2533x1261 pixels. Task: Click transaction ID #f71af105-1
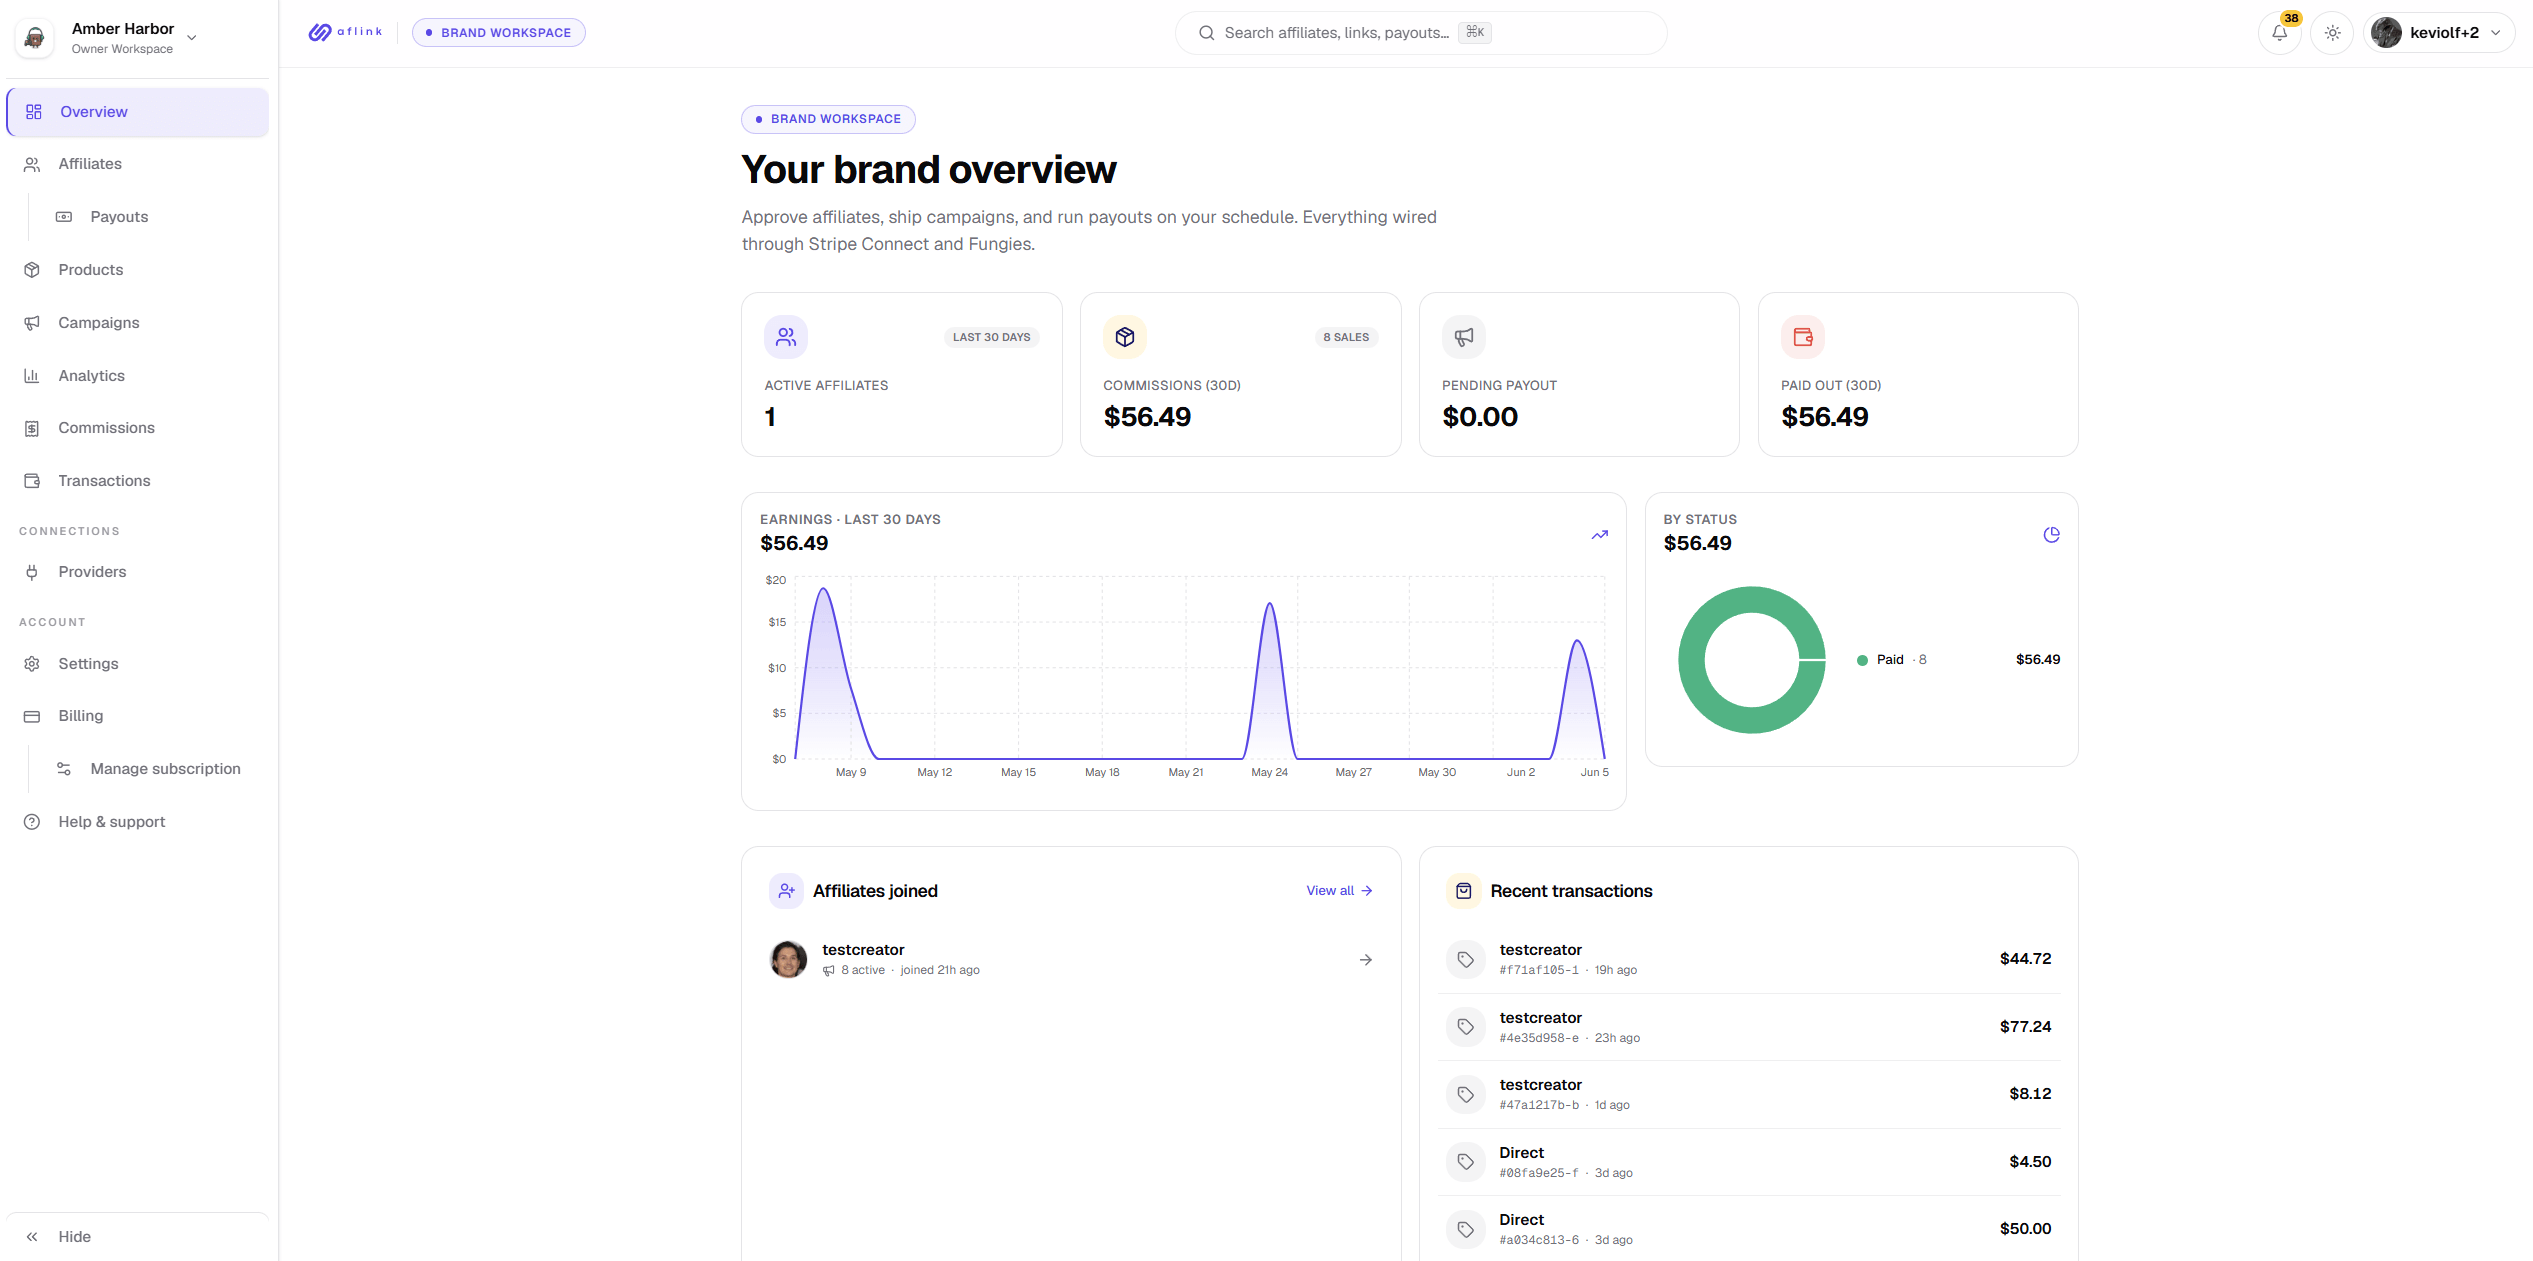click(1539, 970)
